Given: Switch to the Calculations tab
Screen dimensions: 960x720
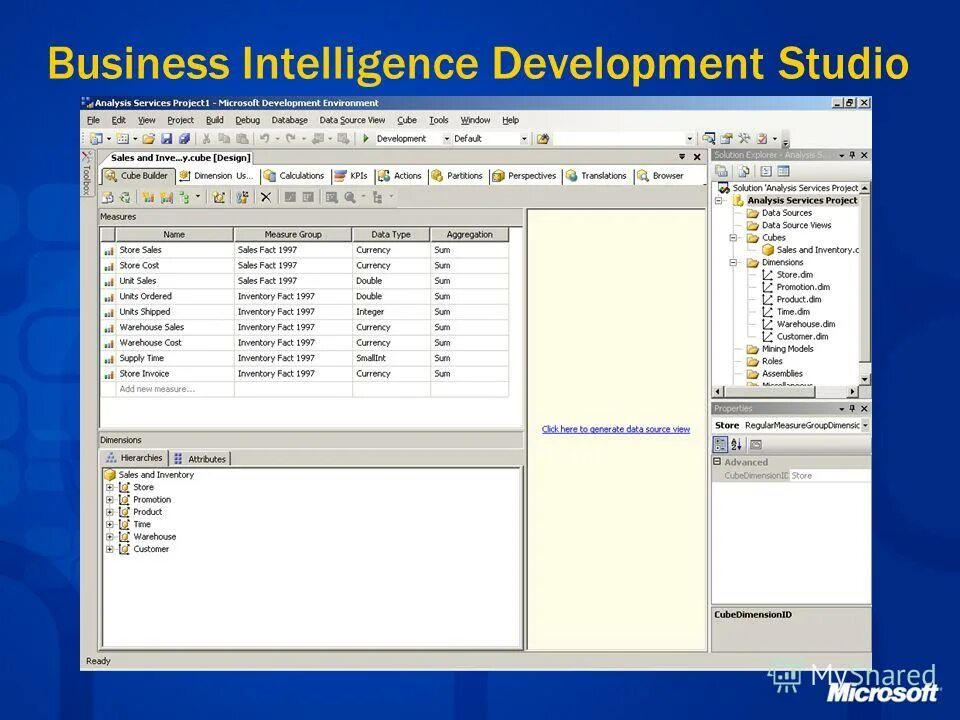Looking at the screenshot, I should pos(295,176).
